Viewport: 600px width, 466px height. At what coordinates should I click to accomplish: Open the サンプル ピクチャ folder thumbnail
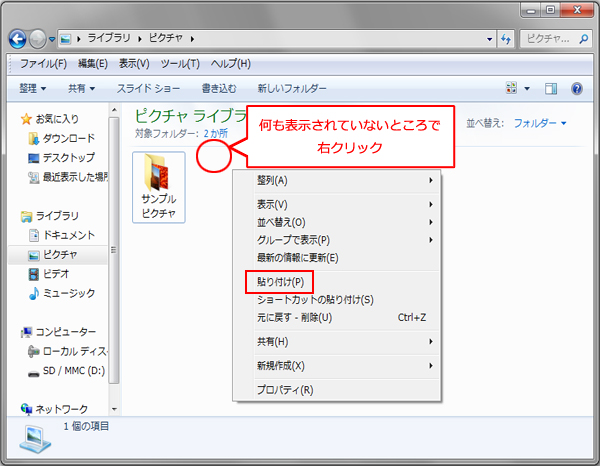(x=158, y=187)
